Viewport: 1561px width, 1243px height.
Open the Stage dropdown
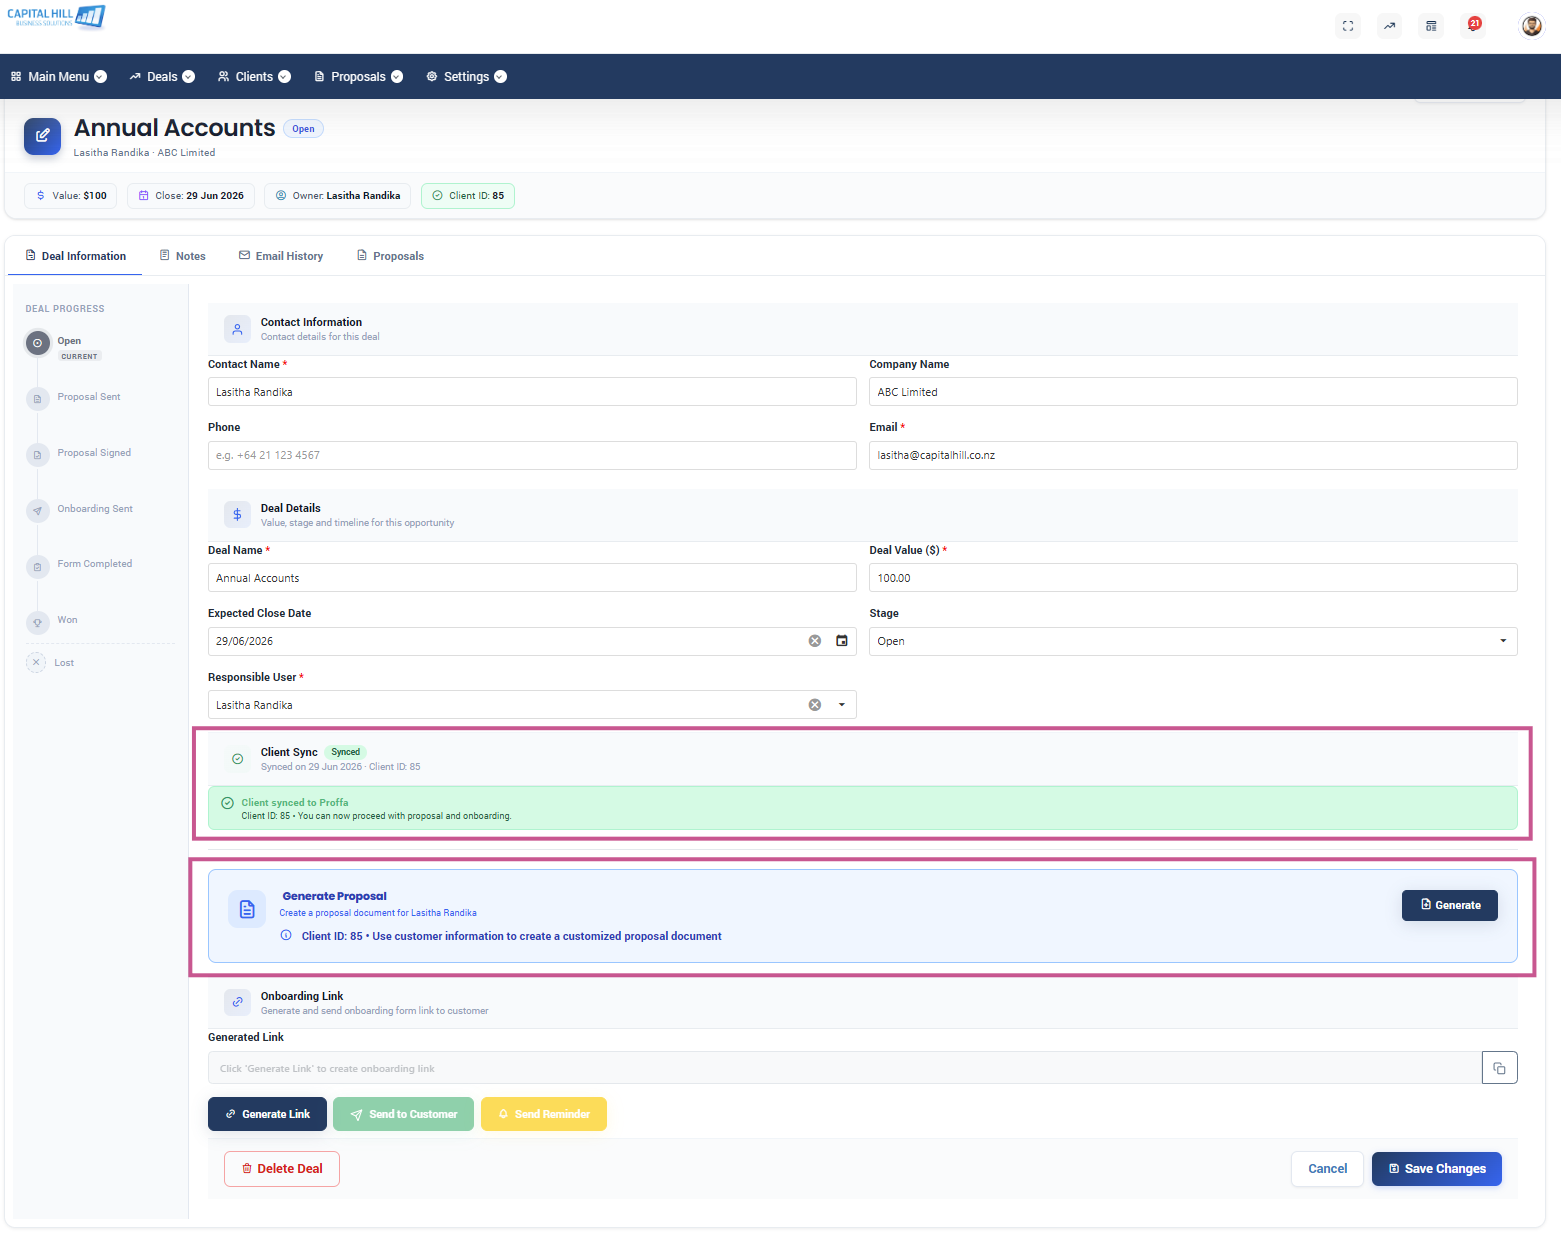[x=1193, y=641]
